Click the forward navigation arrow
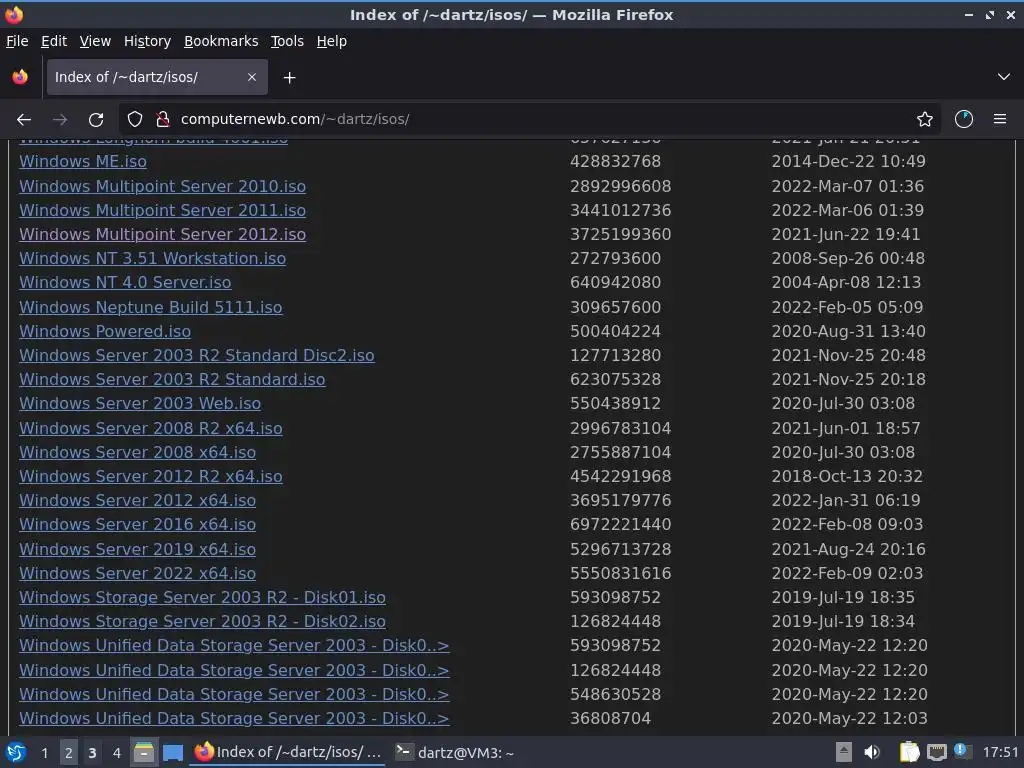The image size is (1024, 768). pyautogui.click(x=60, y=120)
